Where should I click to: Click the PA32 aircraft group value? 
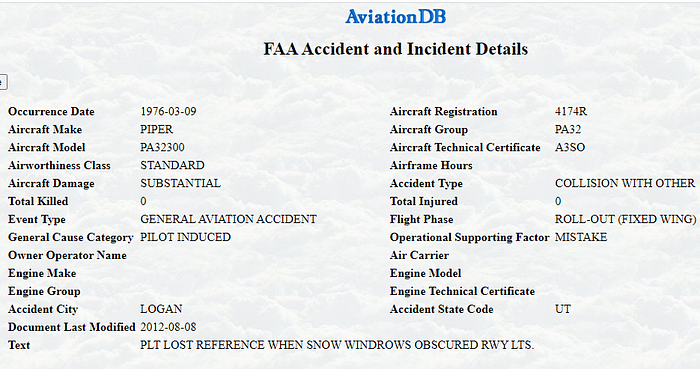tap(568, 129)
